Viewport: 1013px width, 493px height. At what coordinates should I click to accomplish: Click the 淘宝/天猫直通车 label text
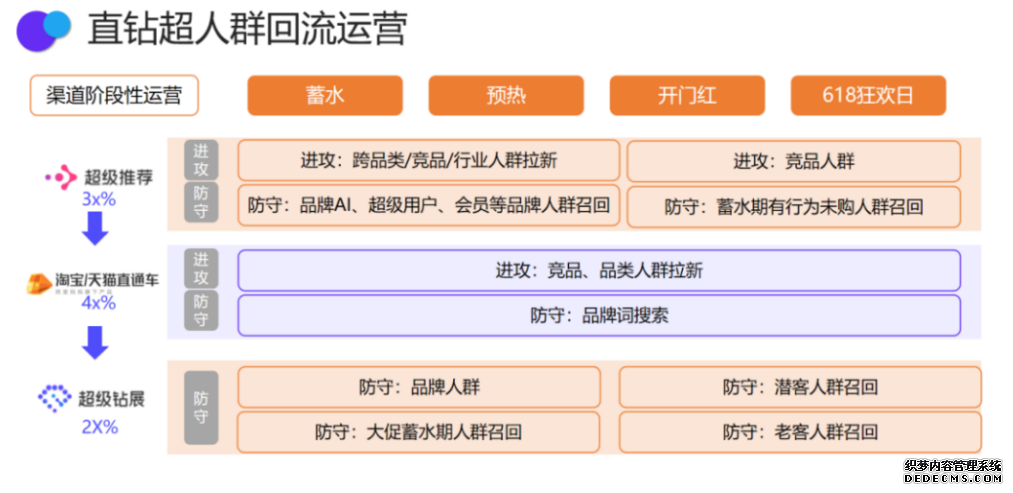pyautogui.click(x=107, y=281)
